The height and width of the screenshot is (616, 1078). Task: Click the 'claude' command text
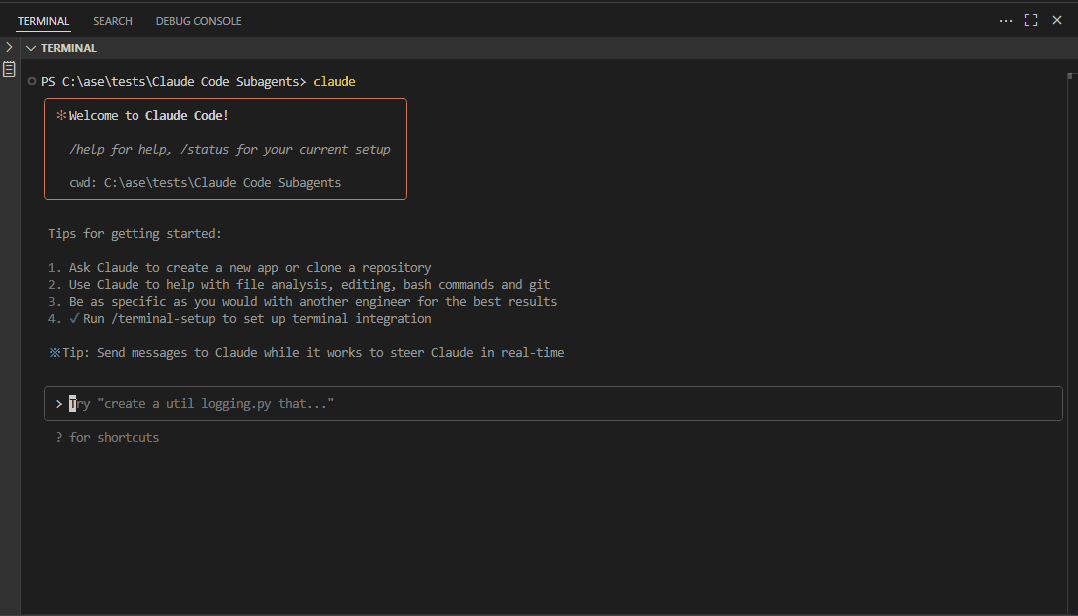pyautogui.click(x=334, y=81)
